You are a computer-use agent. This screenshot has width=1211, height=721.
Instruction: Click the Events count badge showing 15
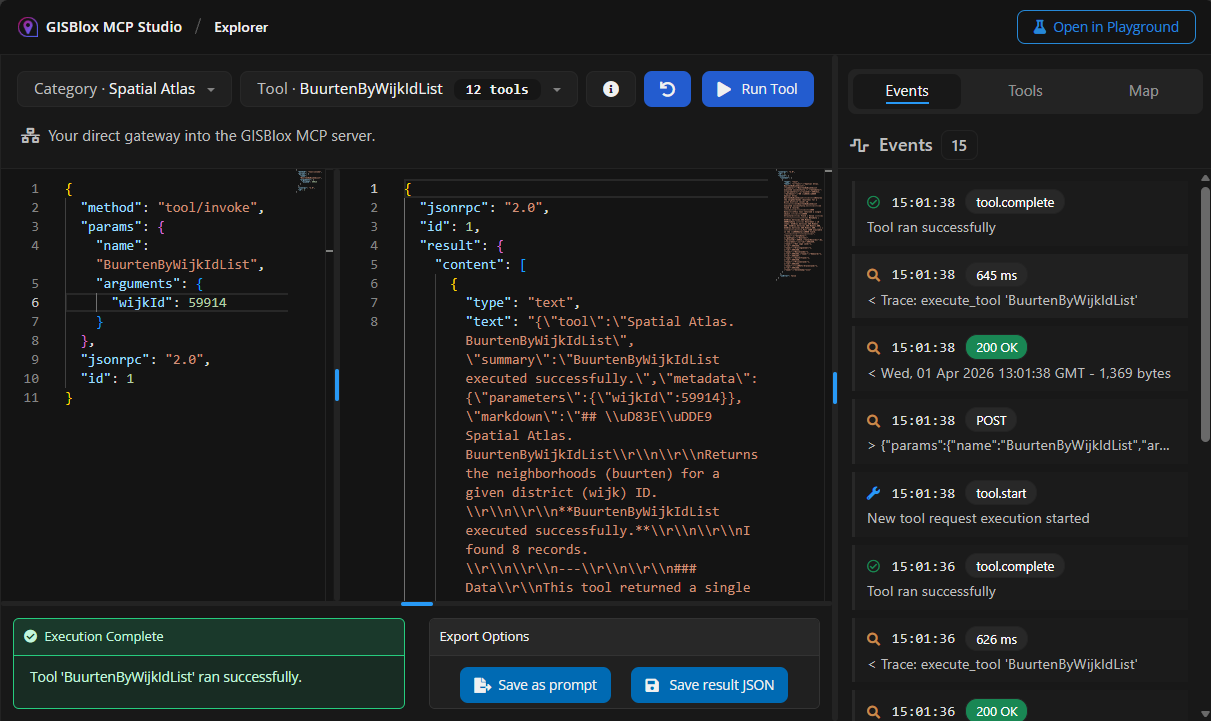pyautogui.click(x=959, y=145)
